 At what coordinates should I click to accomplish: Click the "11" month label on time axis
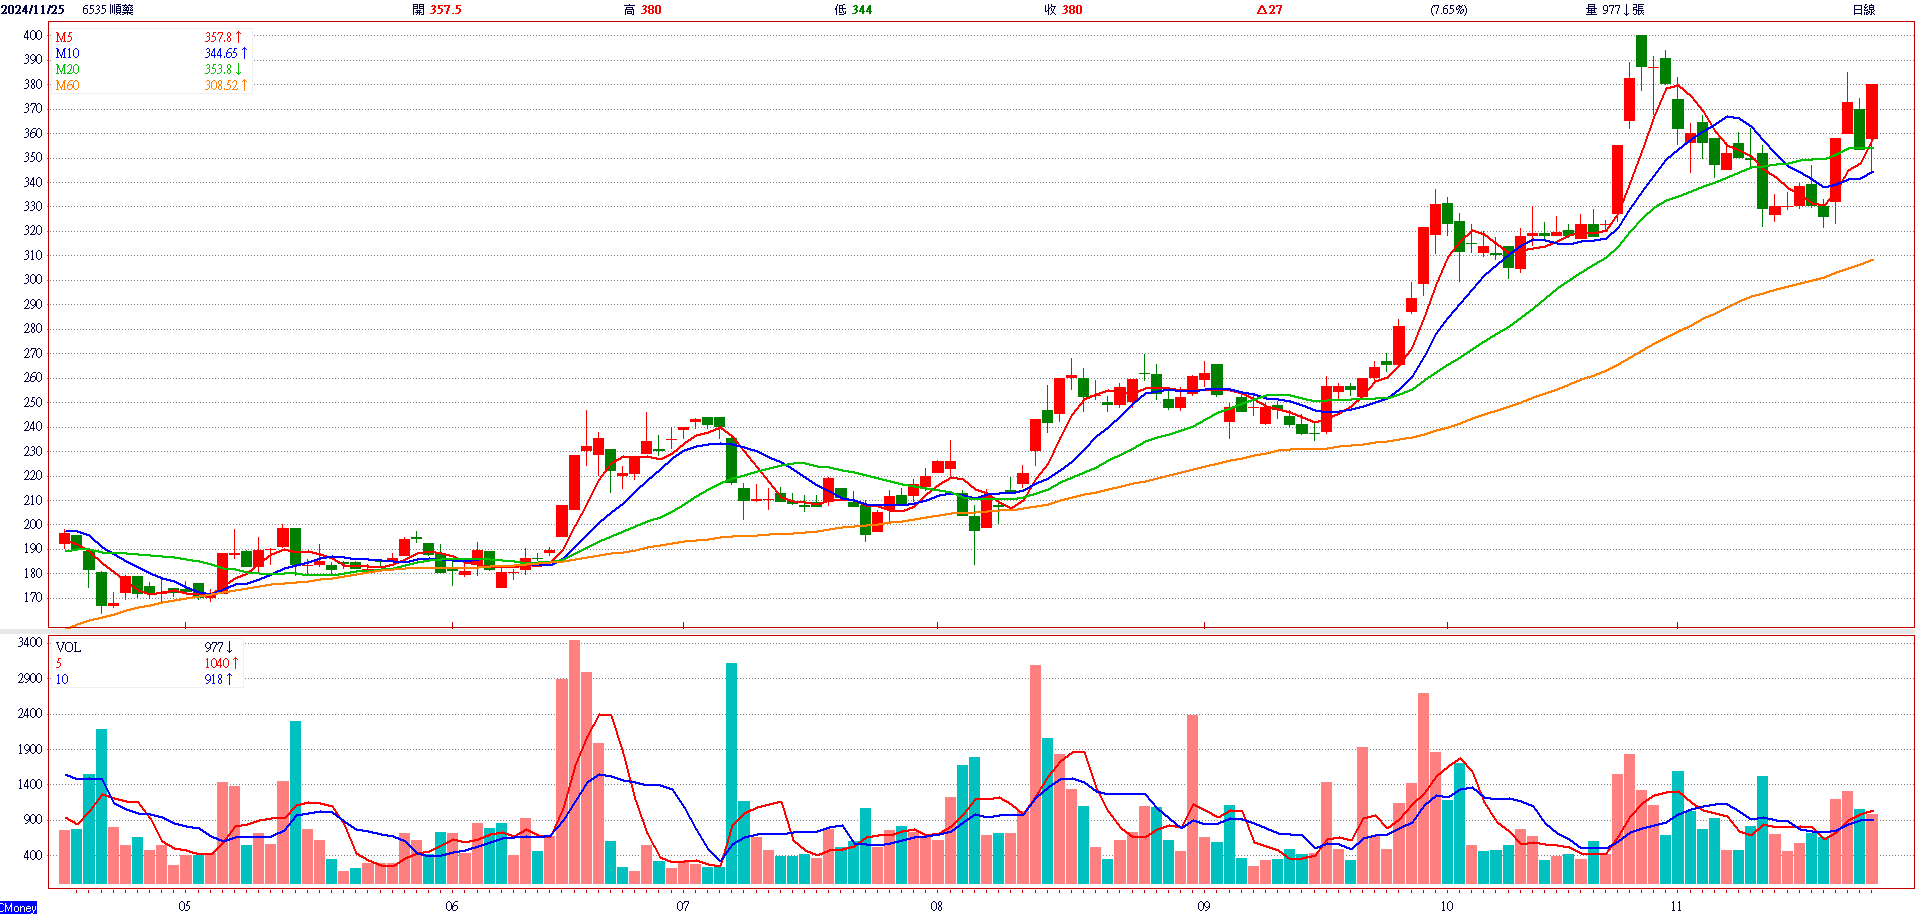point(1676,906)
